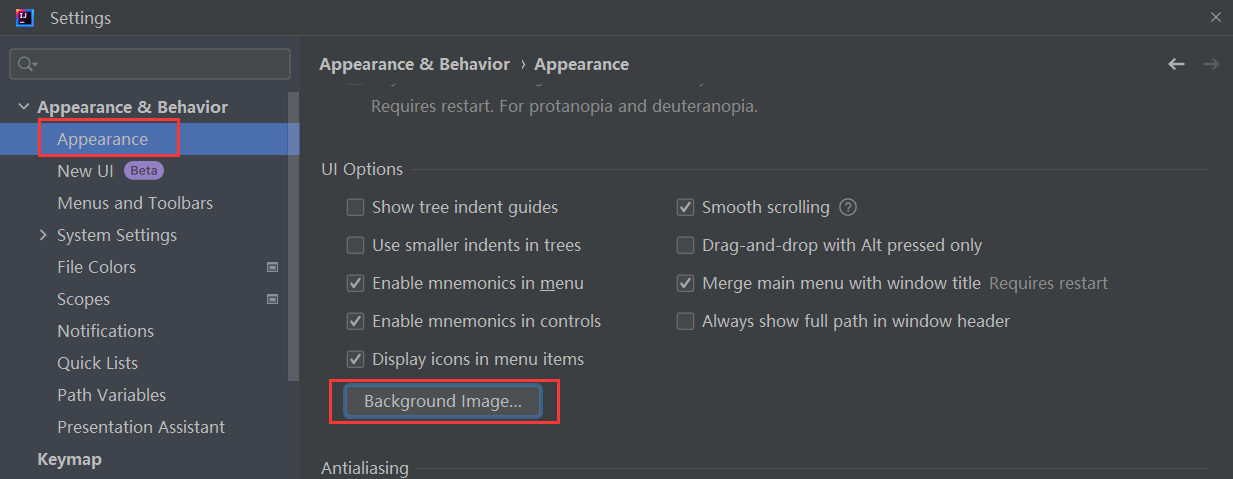Image resolution: width=1233 pixels, height=479 pixels.
Task: Open the Background Image dialog
Action: pyautogui.click(x=443, y=401)
